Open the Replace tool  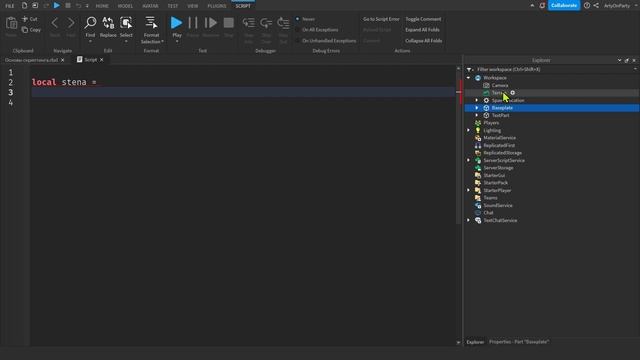coord(108,23)
